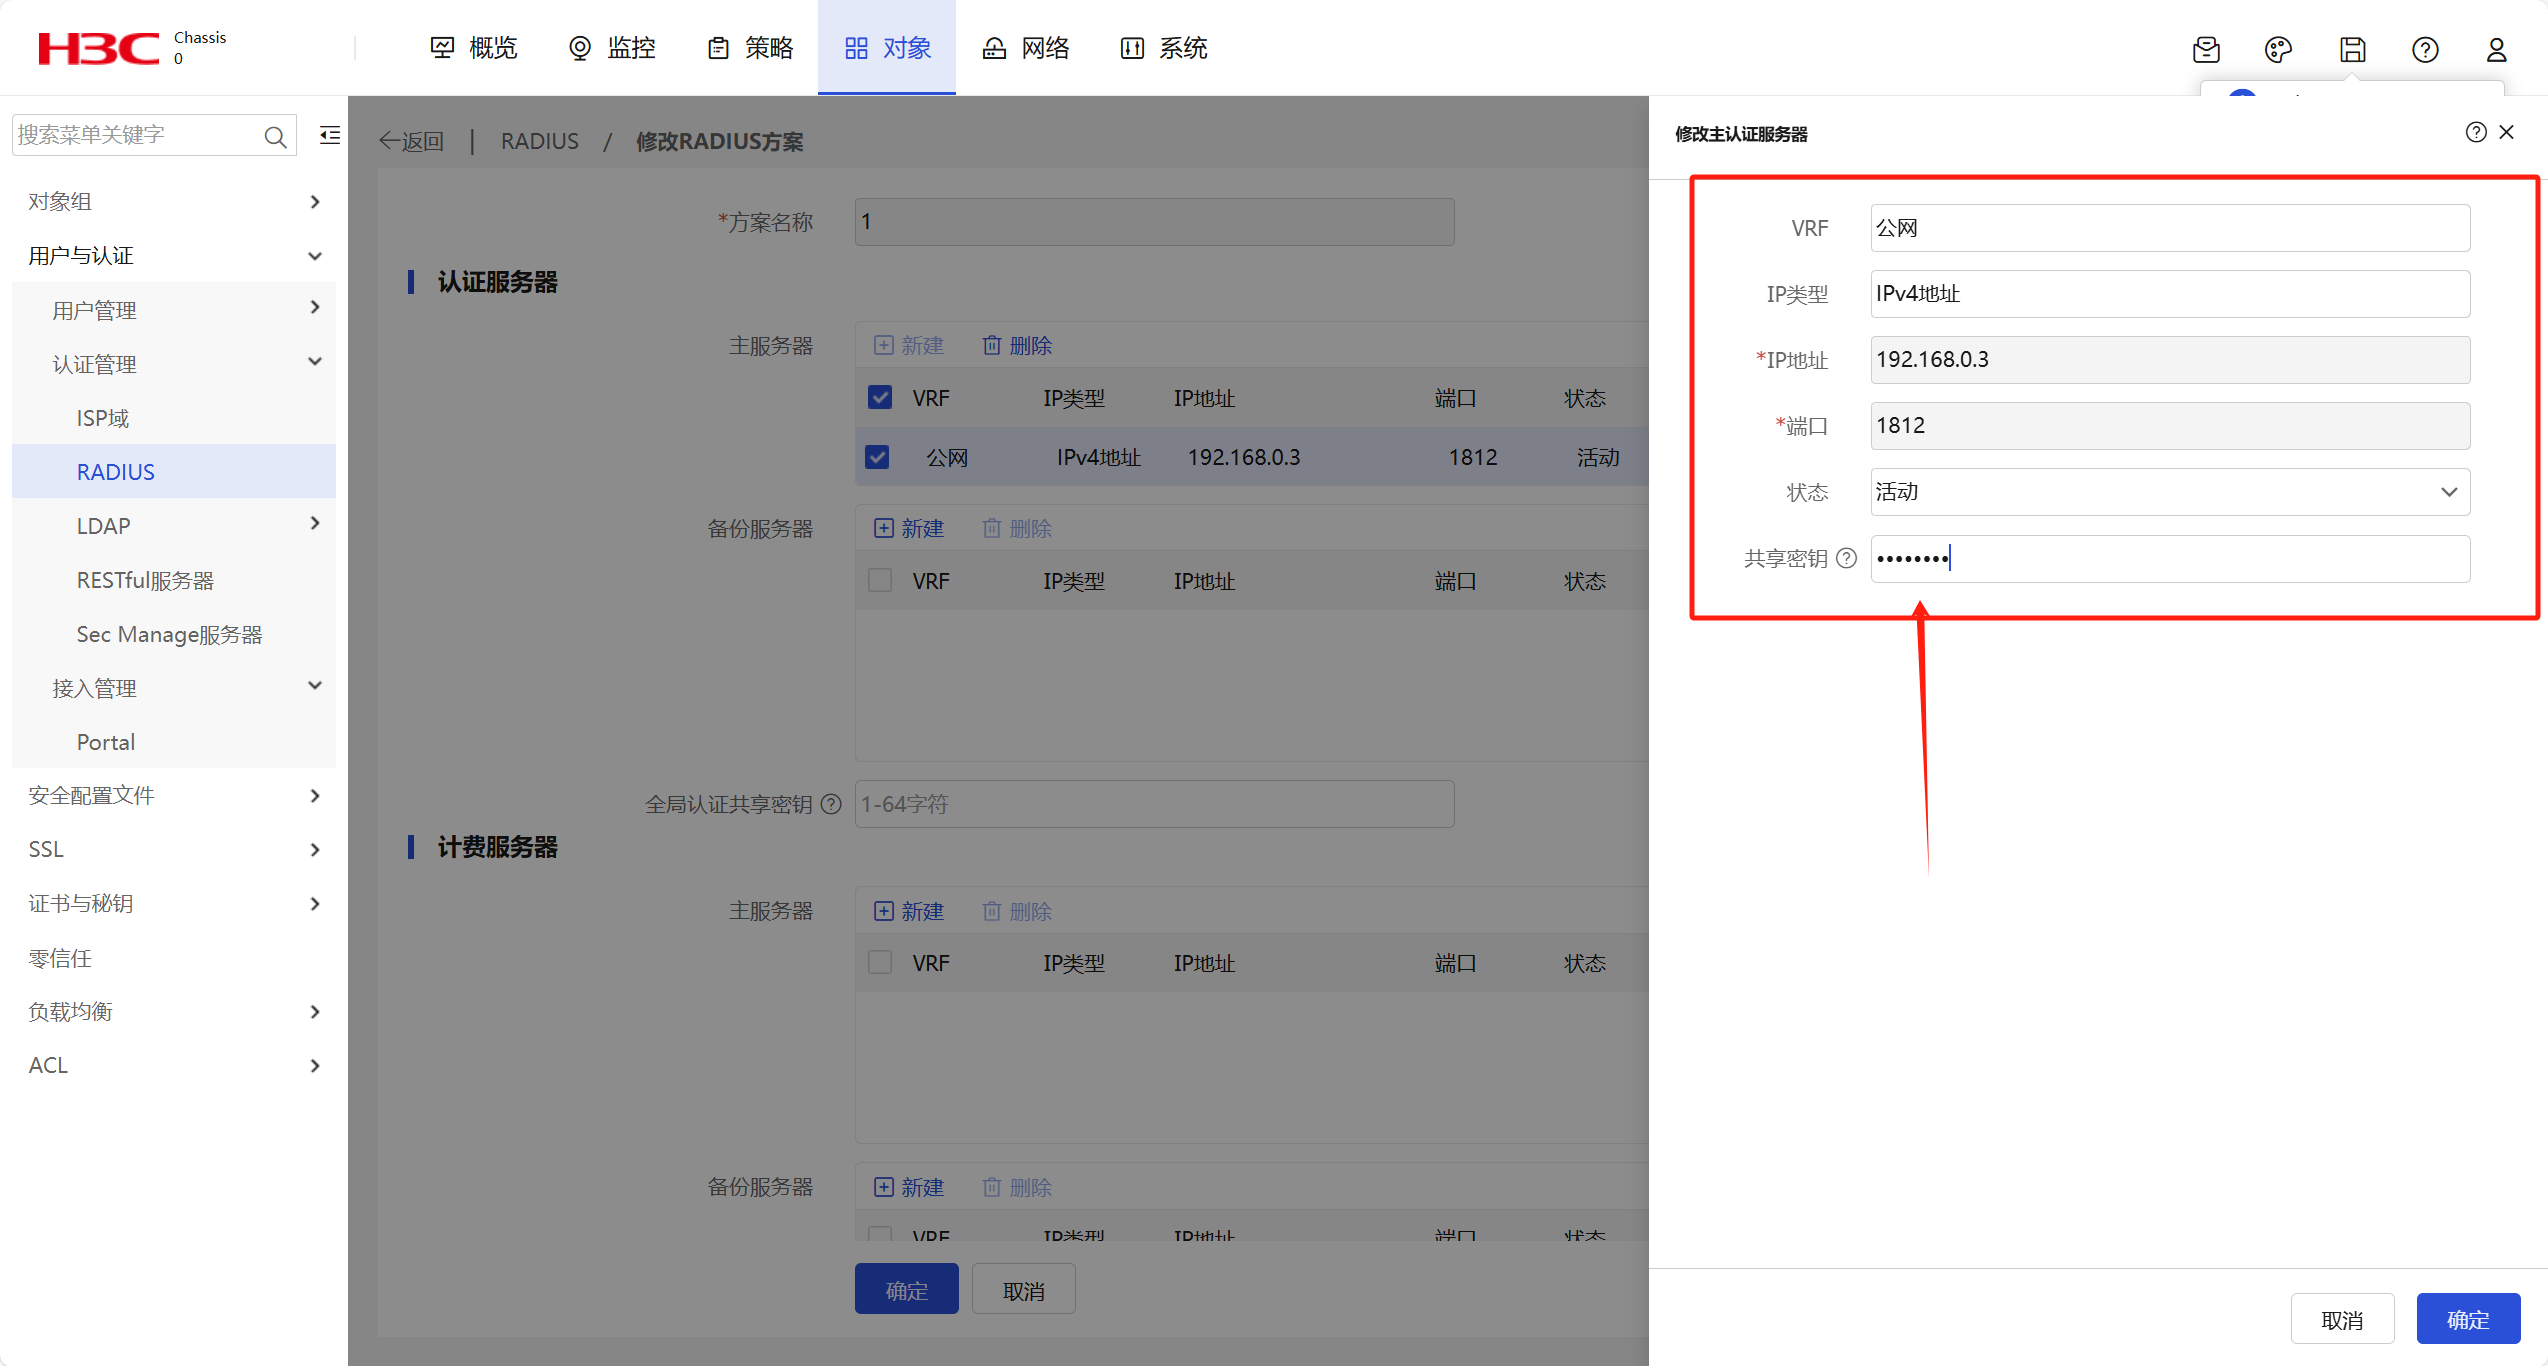
Task: Open the mail notifications icon
Action: (x=2207, y=49)
